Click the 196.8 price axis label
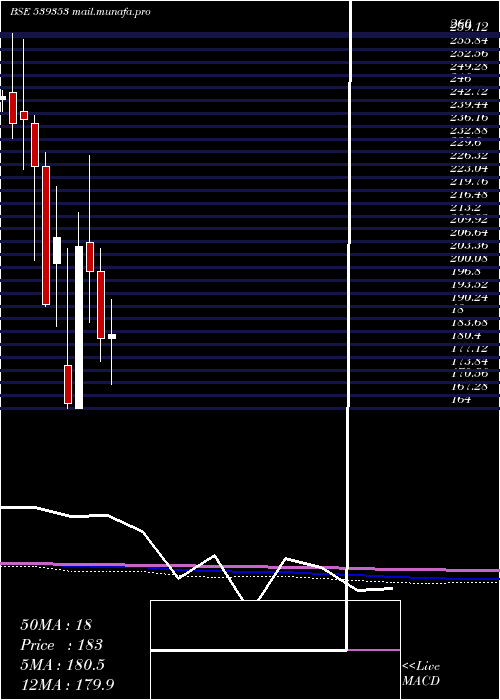500x700 pixels. pyautogui.click(x=465, y=271)
